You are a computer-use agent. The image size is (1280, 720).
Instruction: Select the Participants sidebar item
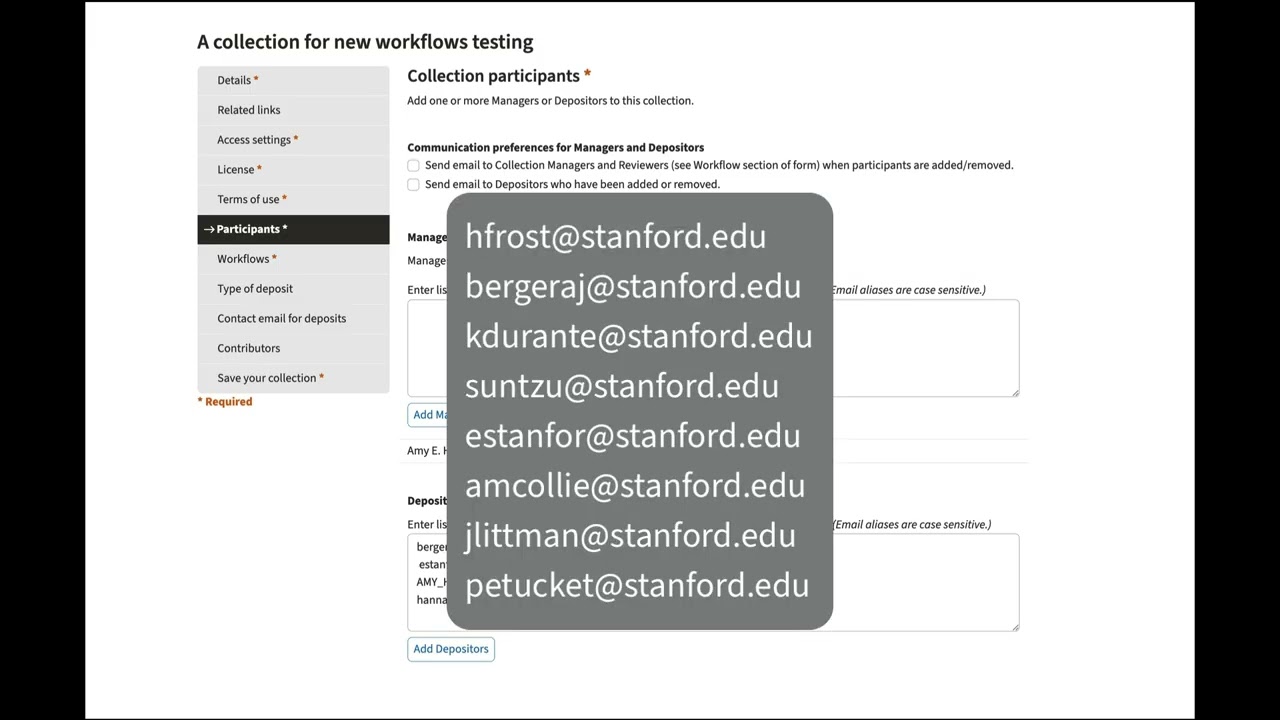point(293,229)
